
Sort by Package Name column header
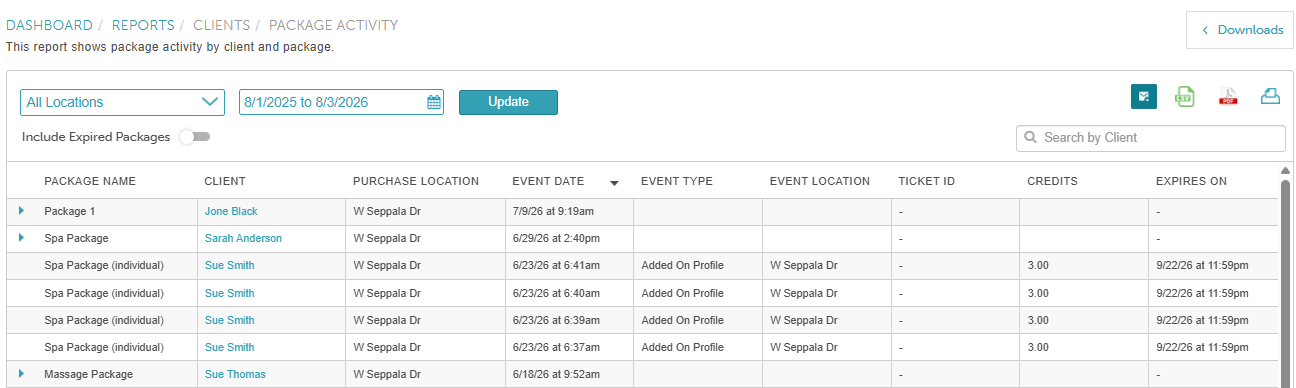pyautogui.click(x=90, y=182)
